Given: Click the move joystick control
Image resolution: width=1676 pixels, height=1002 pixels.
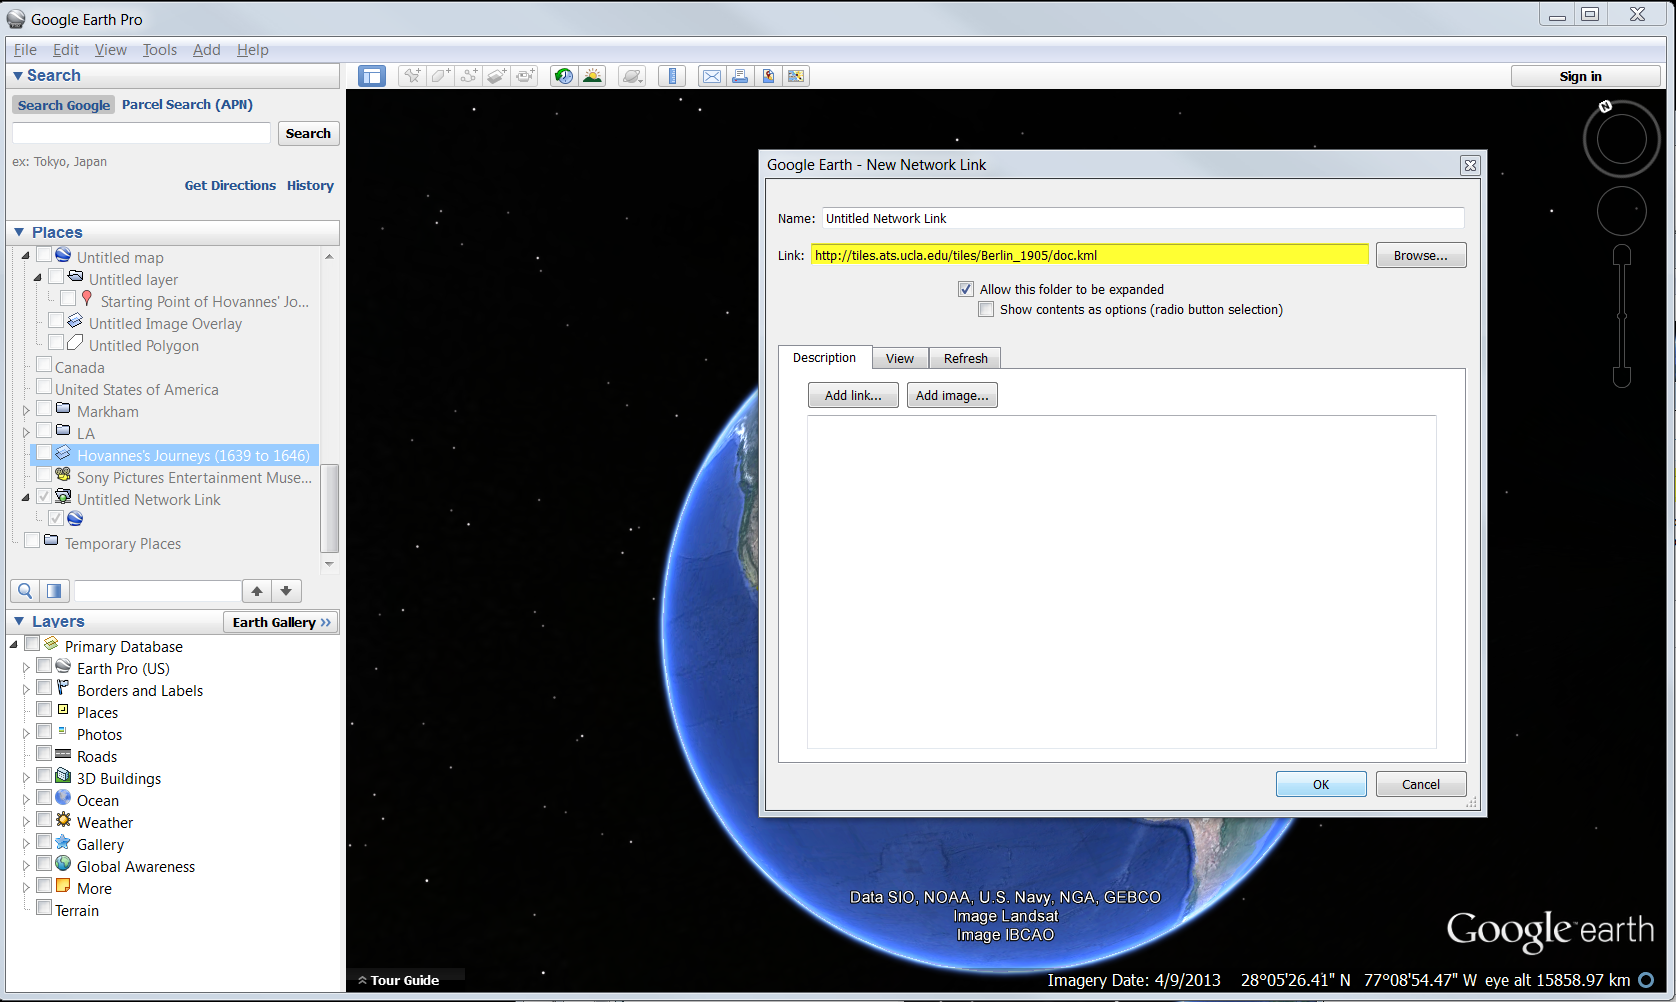Looking at the screenshot, I should coord(1621,211).
